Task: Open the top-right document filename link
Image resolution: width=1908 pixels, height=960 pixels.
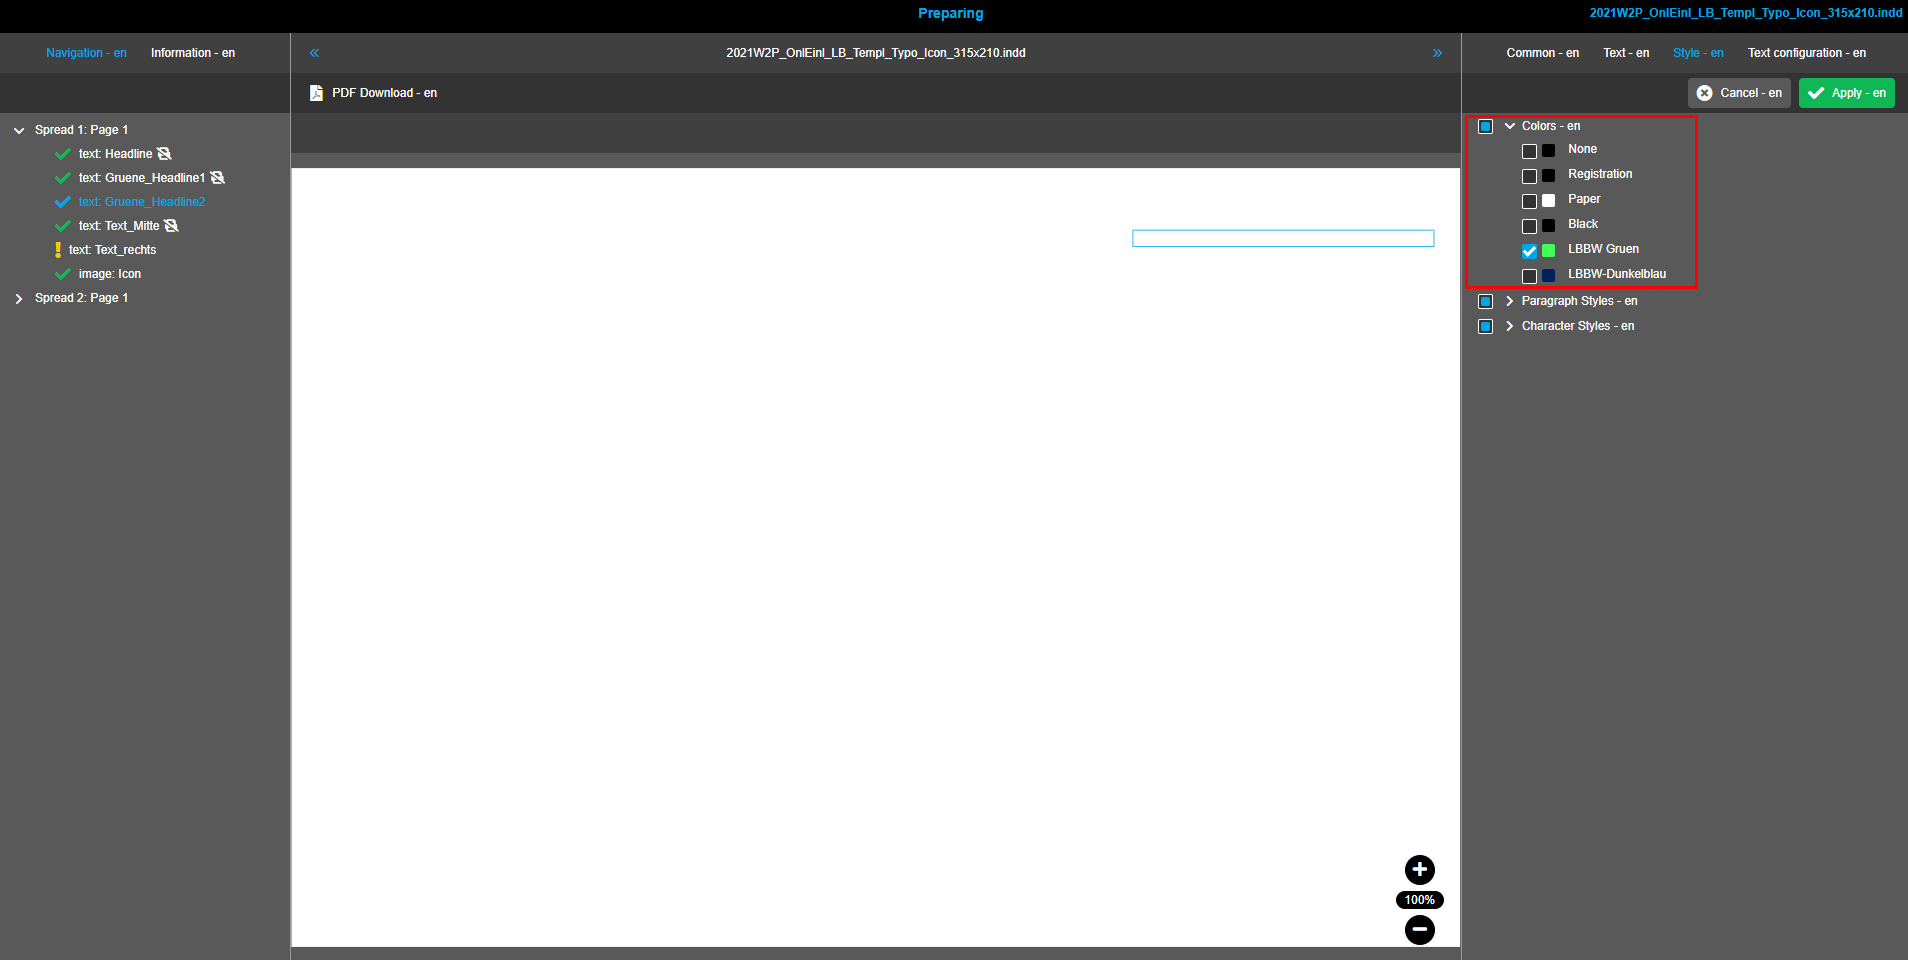Action: pyautogui.click(x=1746, y=13)
